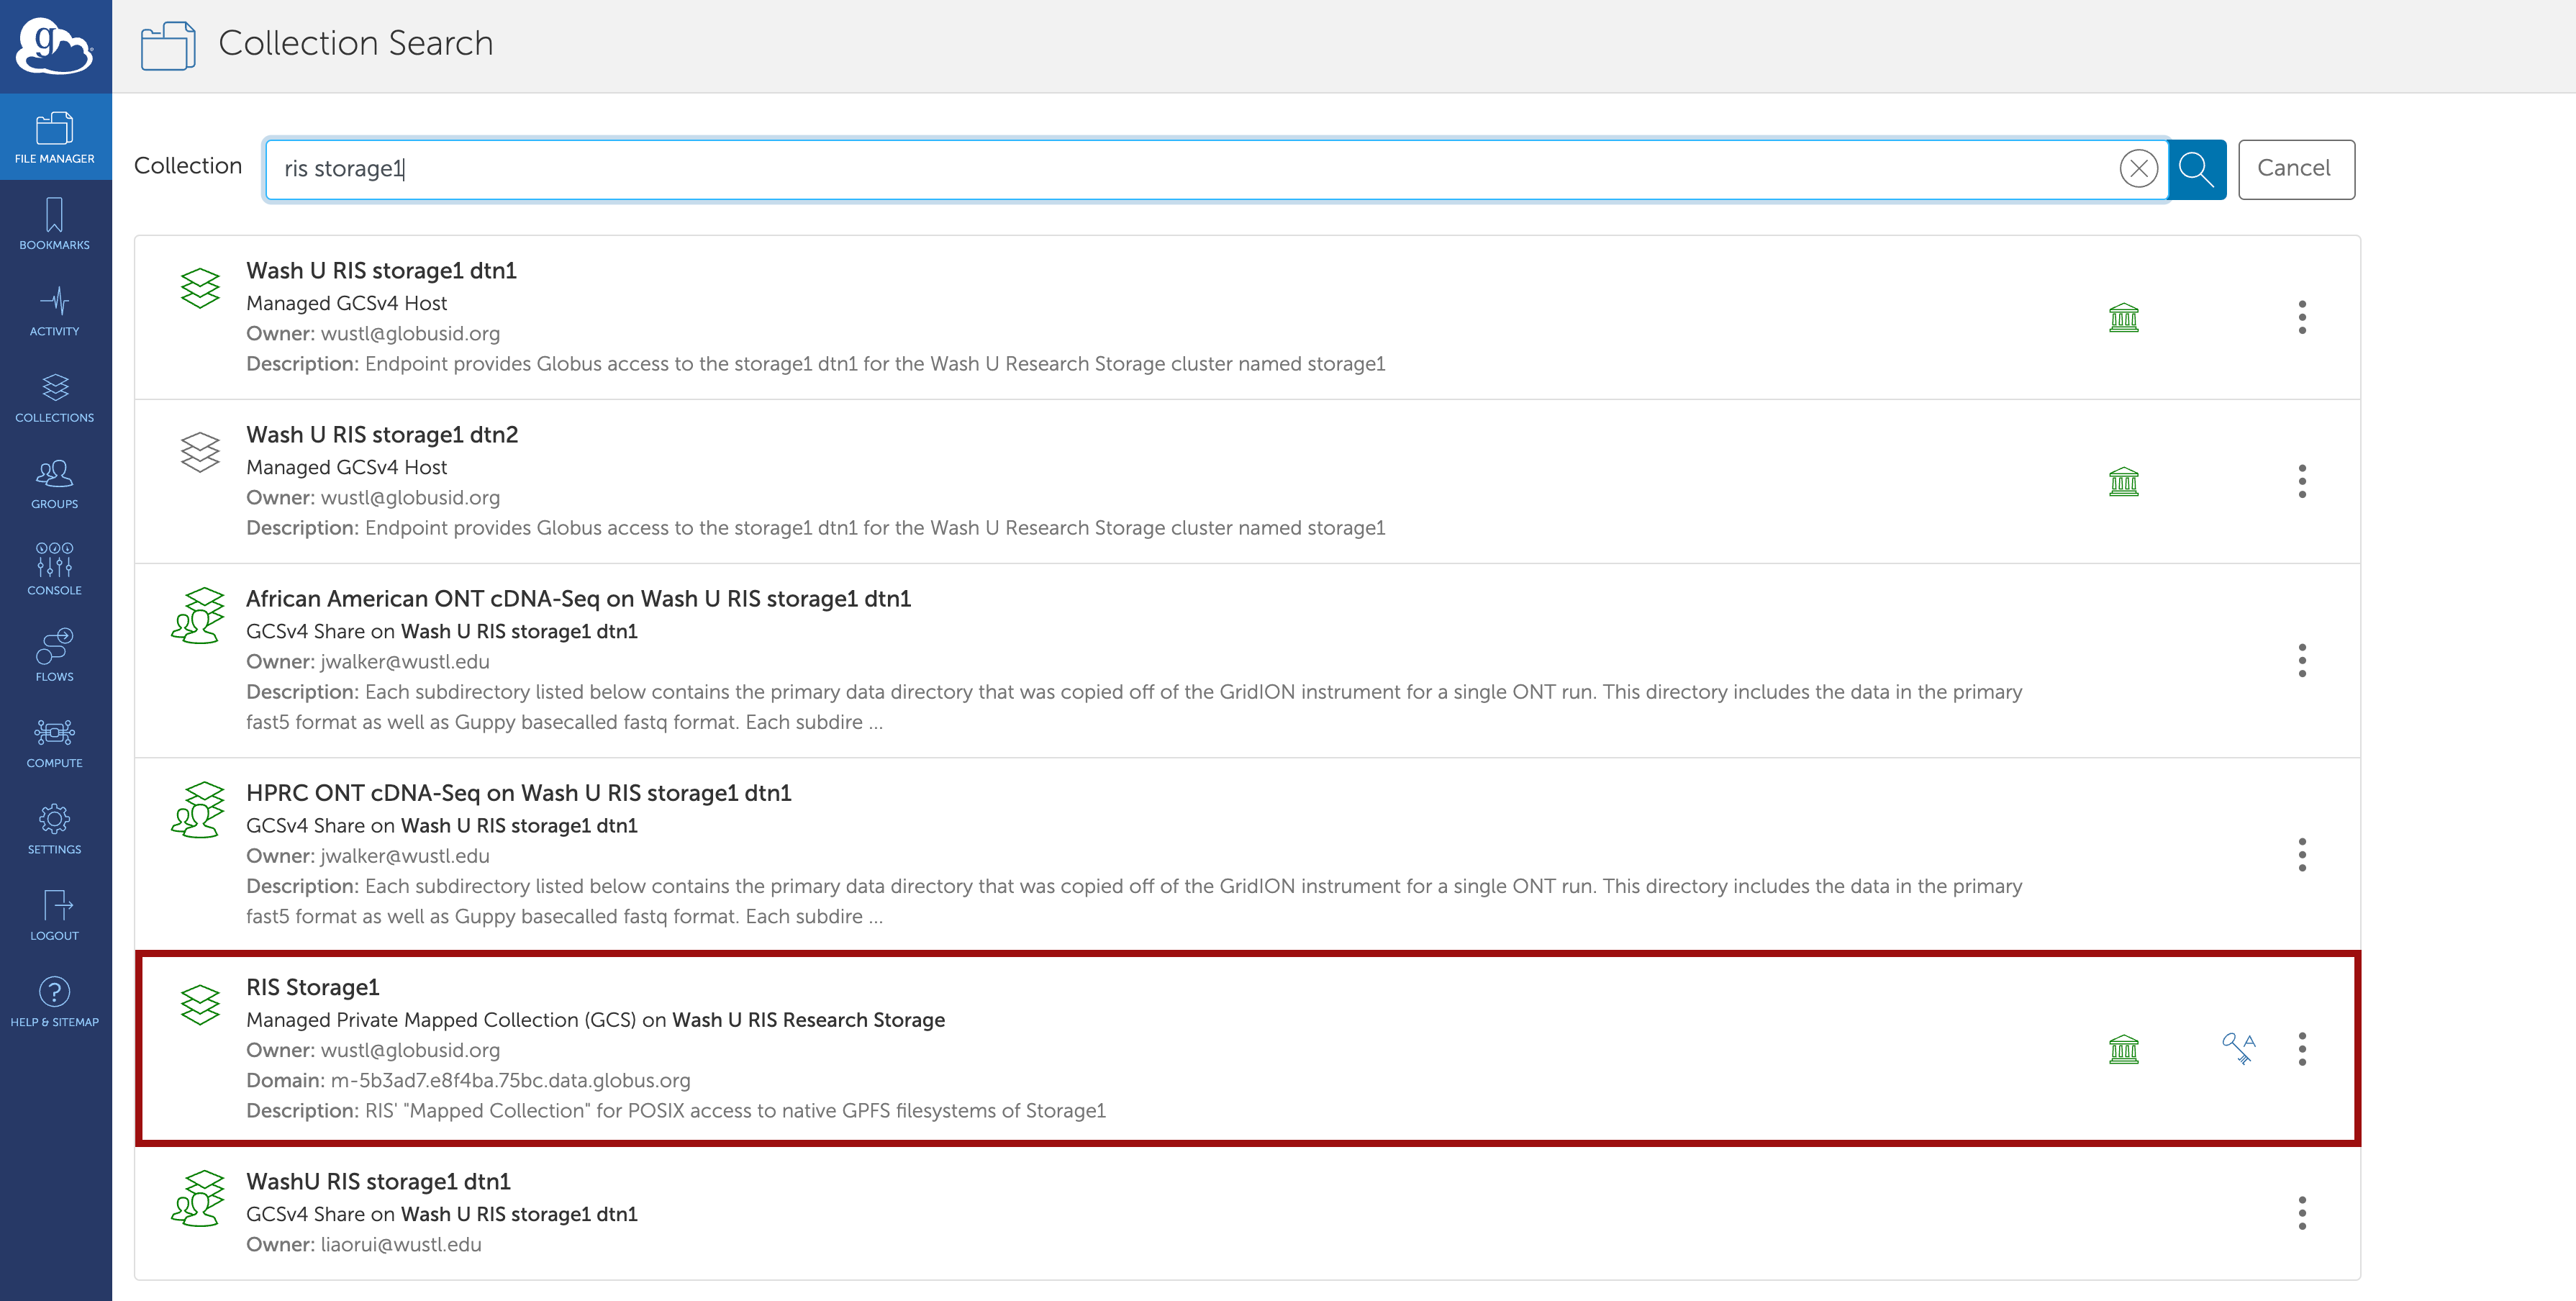Open options menu for African American ONT collection
The width and height of the screenshot is (2576, 1301).
[x=2302, y=660]
